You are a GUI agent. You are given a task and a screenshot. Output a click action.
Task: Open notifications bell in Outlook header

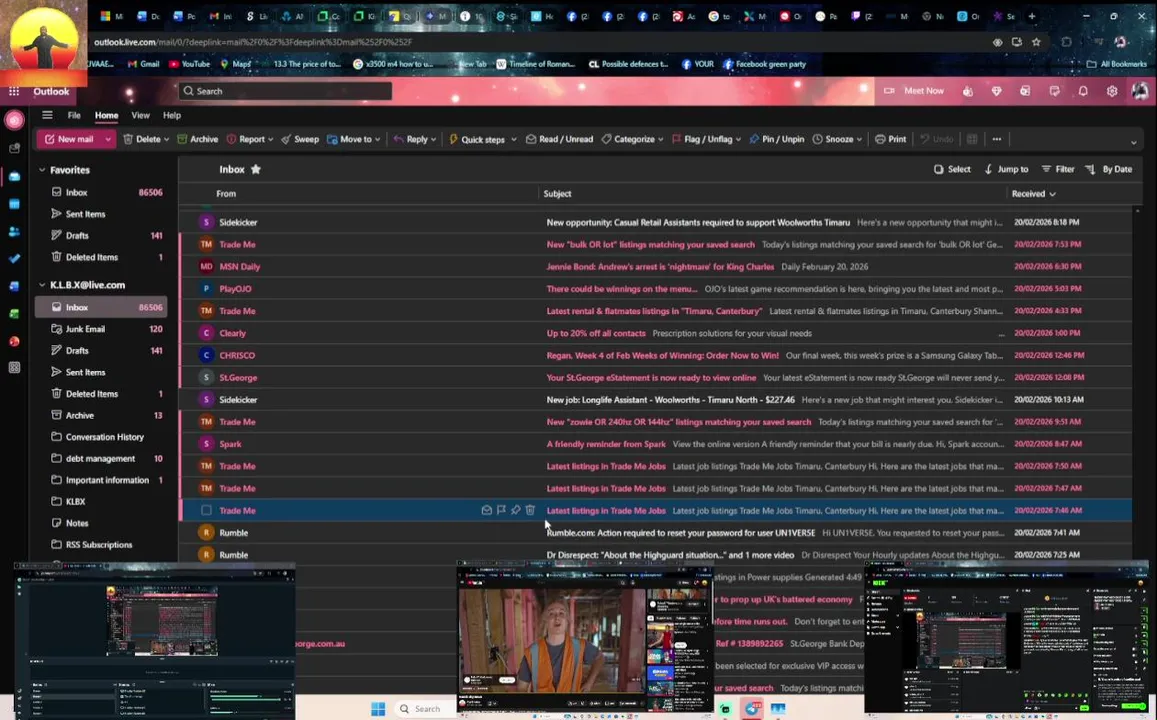pyautogui.click(x=1083, y=91)
